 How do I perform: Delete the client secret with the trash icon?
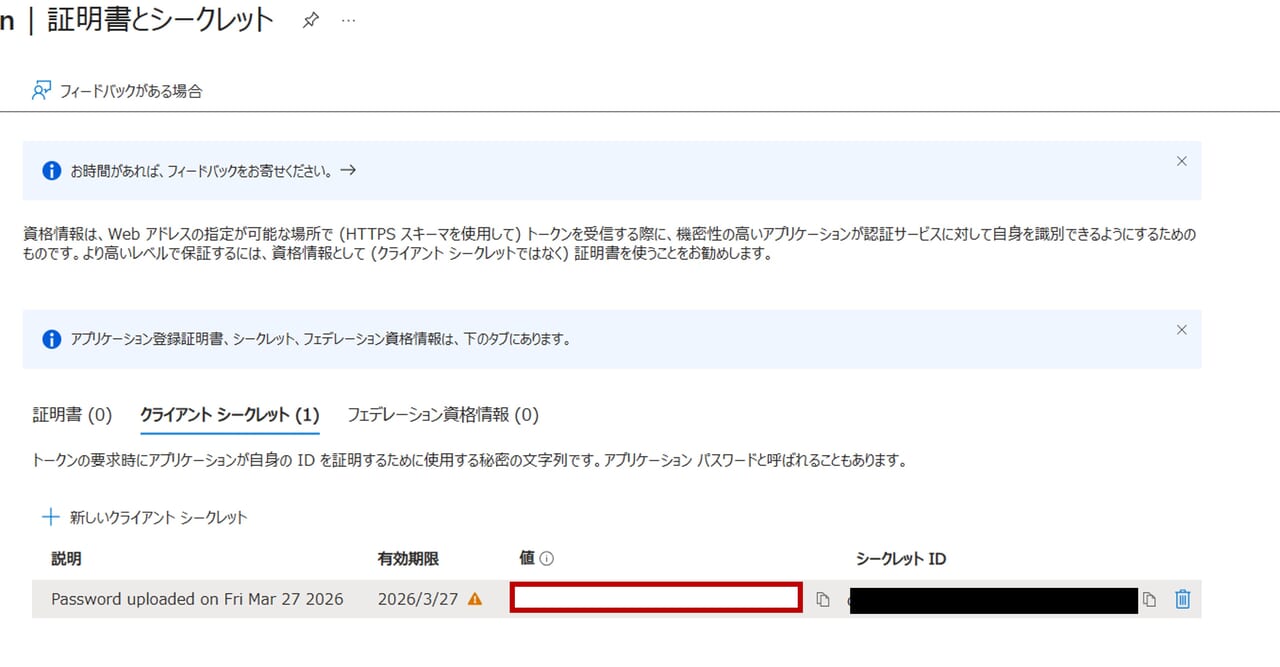pyautogui.click(x=1183, y=599)
